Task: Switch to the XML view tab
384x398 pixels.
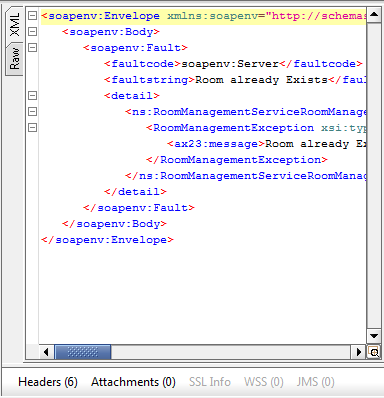Action: click(x=15, y=25)
